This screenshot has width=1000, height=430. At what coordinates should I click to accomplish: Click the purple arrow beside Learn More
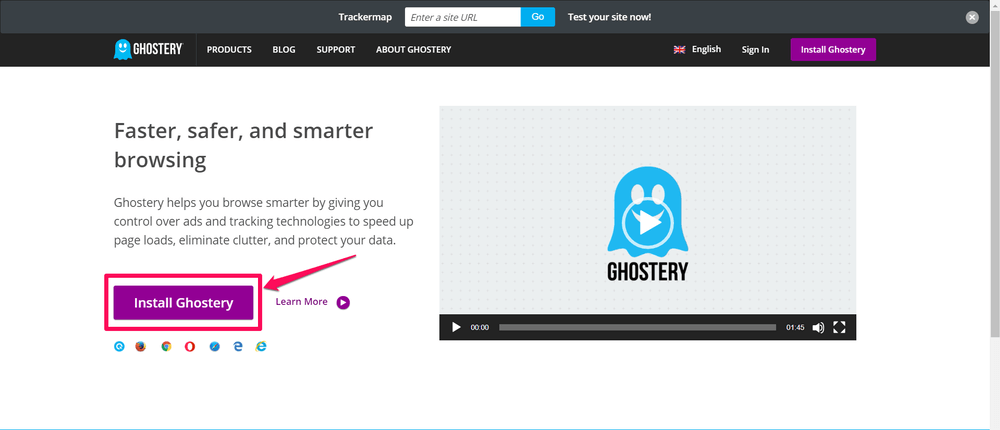pyautogui.click(x=344, y=302)
